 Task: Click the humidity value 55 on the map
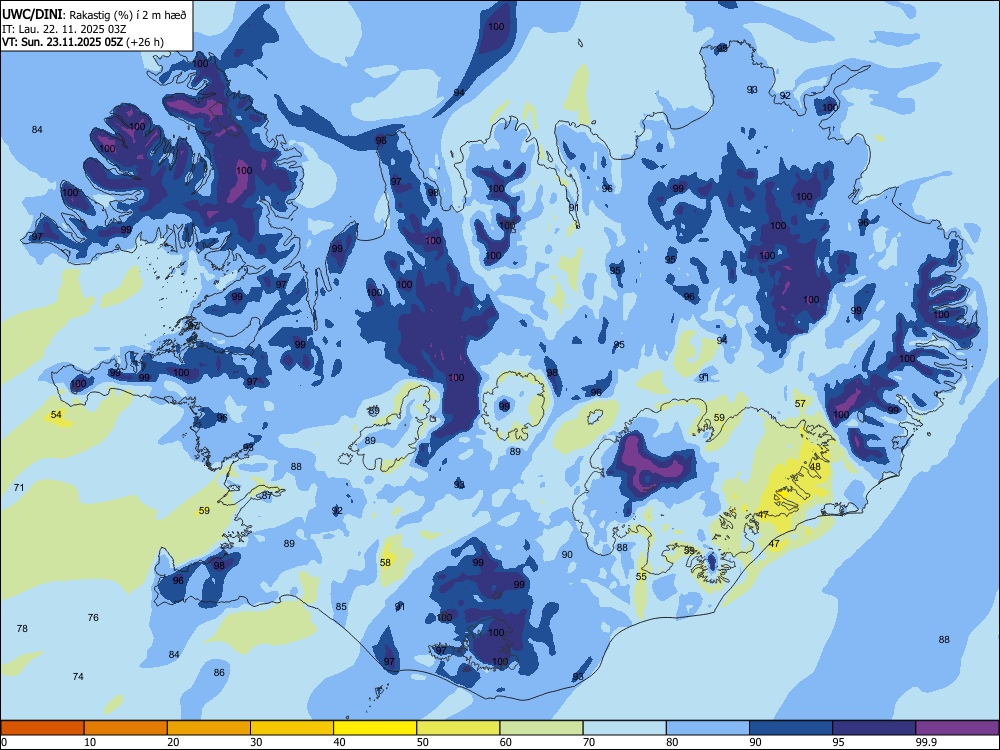pyautogui.click(x=641, y=576)
